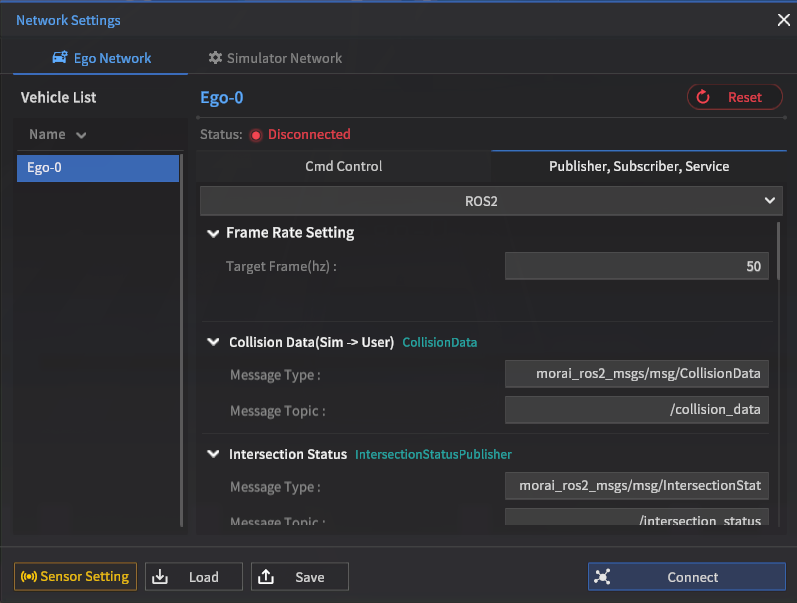Image resolution: width=797 pixels, height=603 pixels.
Task: Close the Network Settings dialog
Action: pos(783,19)
